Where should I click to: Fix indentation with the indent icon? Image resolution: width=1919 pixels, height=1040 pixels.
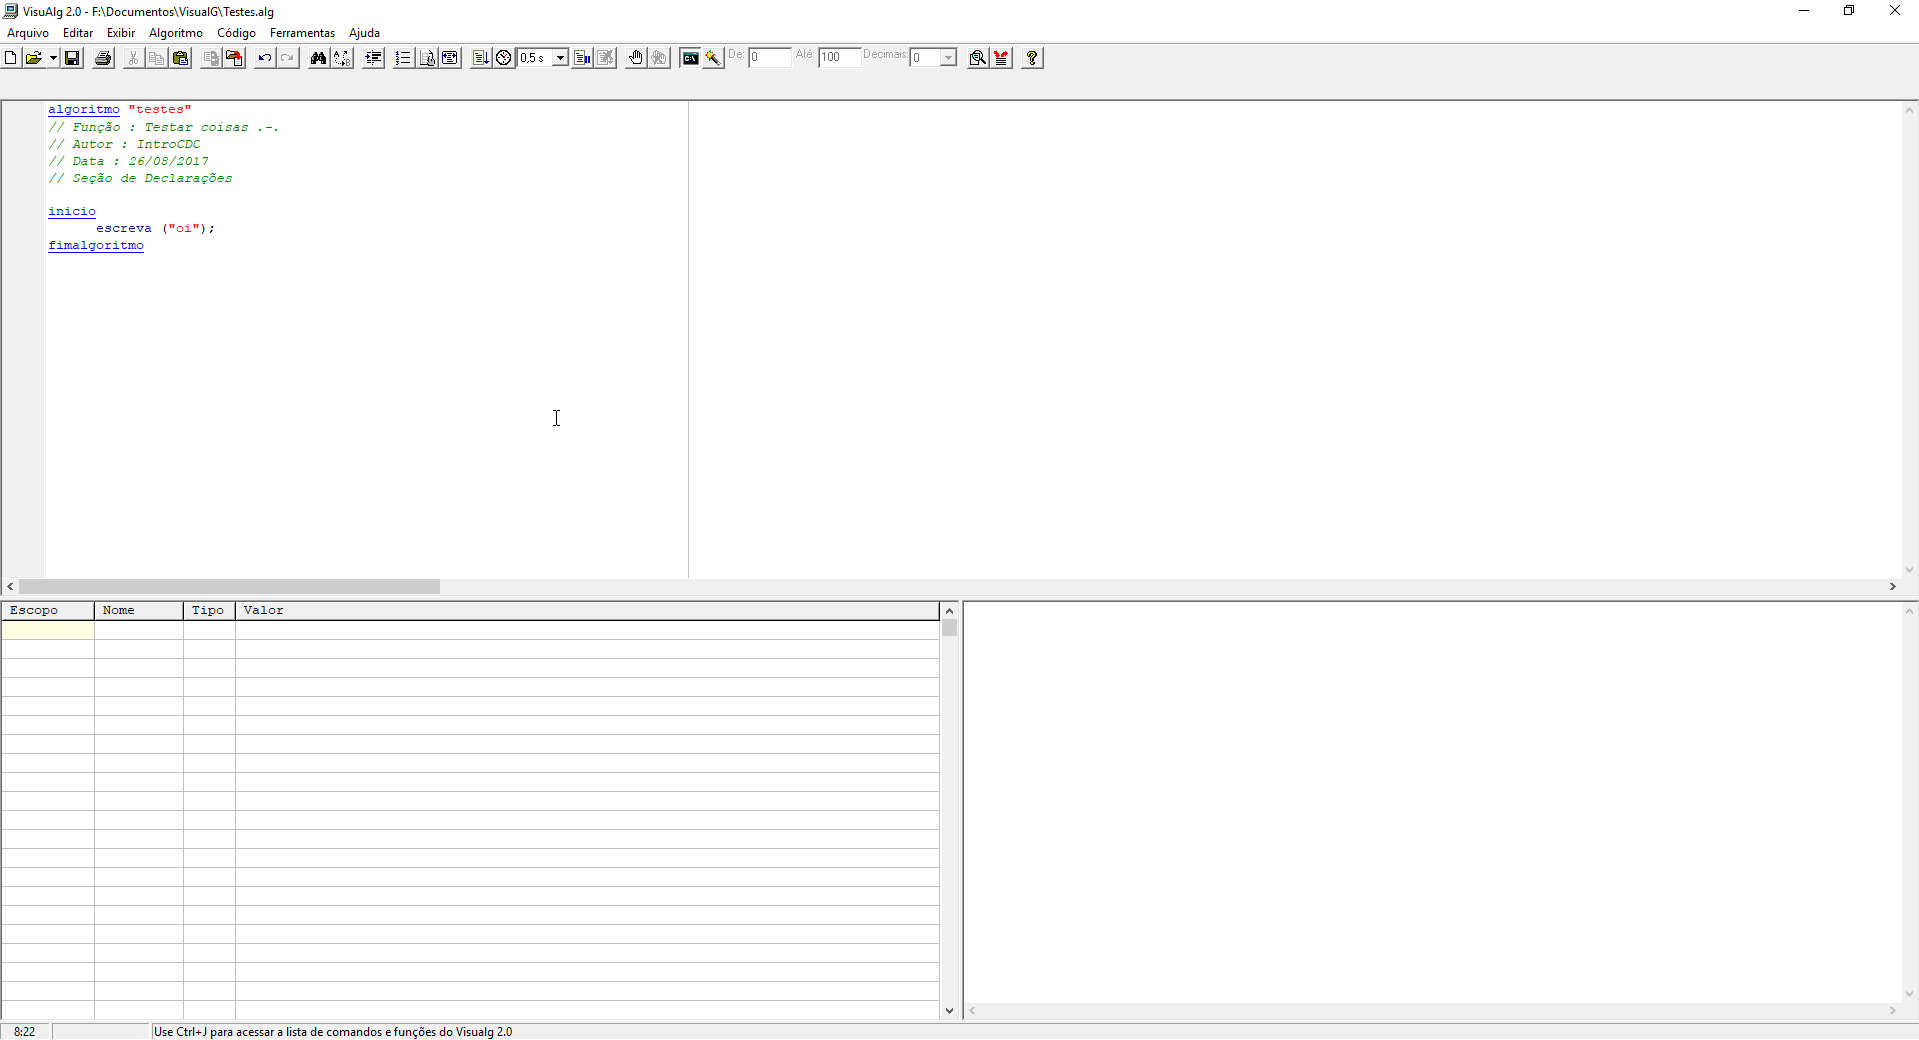coord(373,58)
